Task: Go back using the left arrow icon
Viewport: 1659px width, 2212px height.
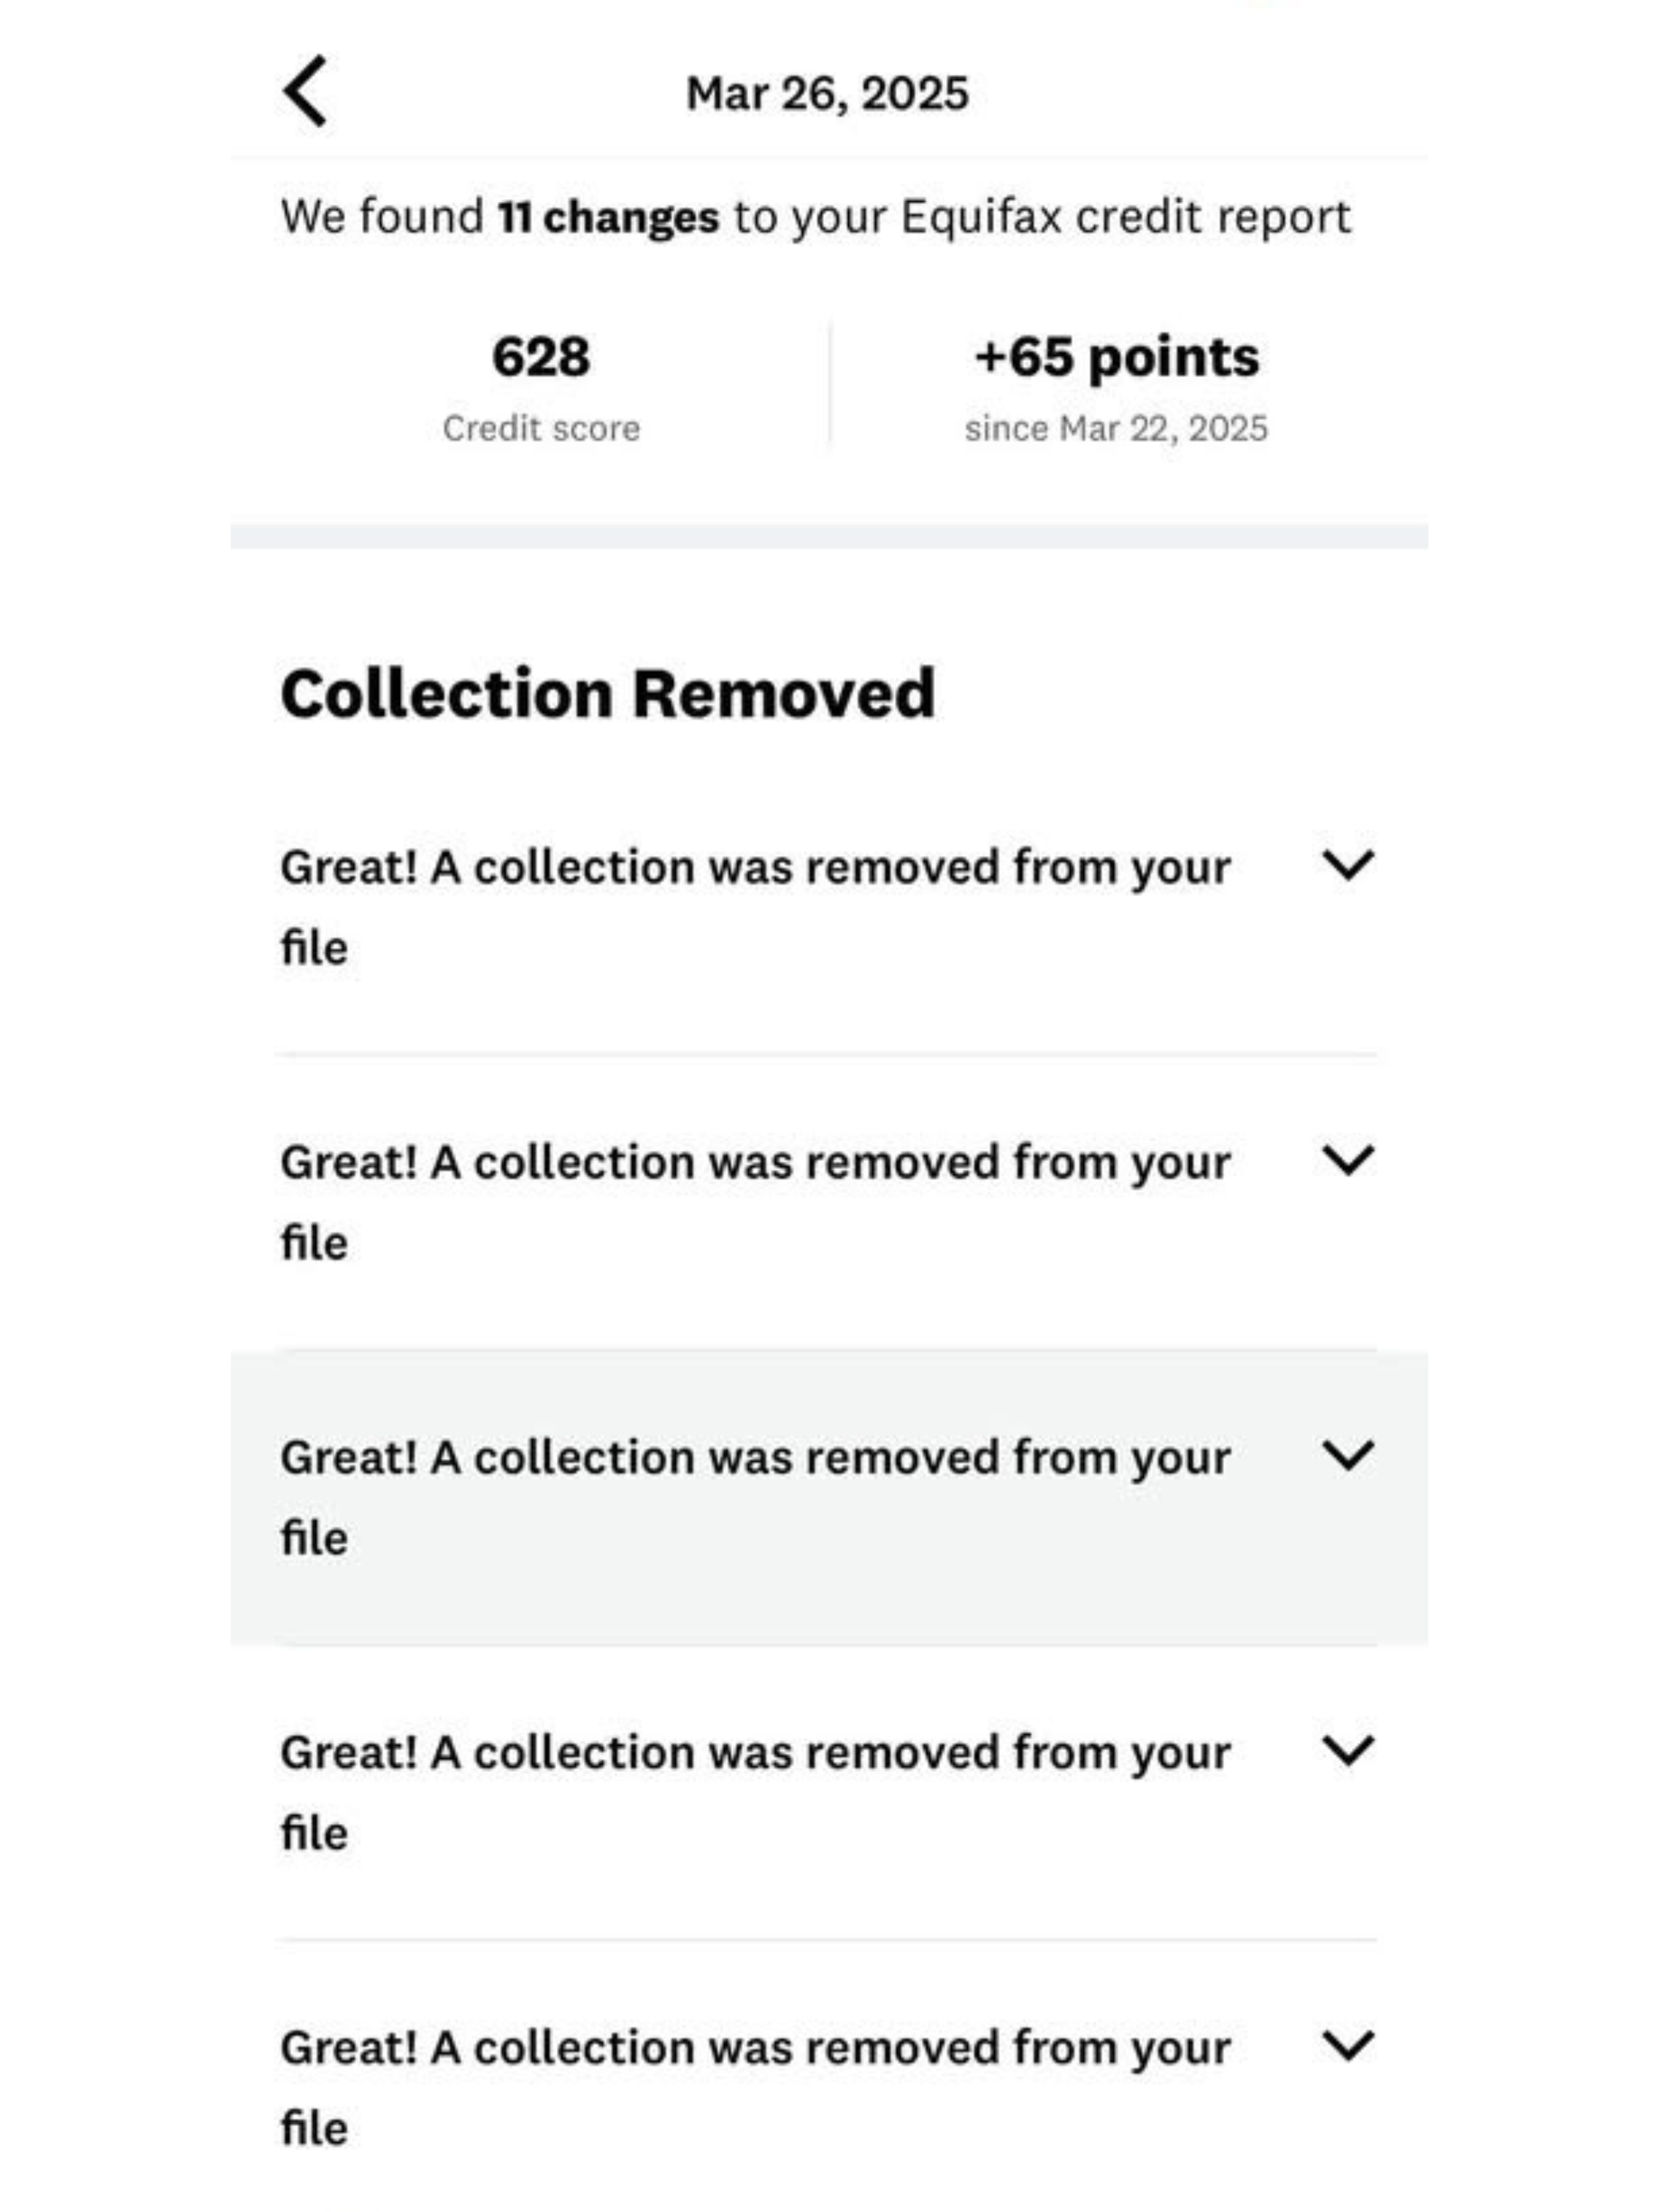Action: (x=305, y=91)
